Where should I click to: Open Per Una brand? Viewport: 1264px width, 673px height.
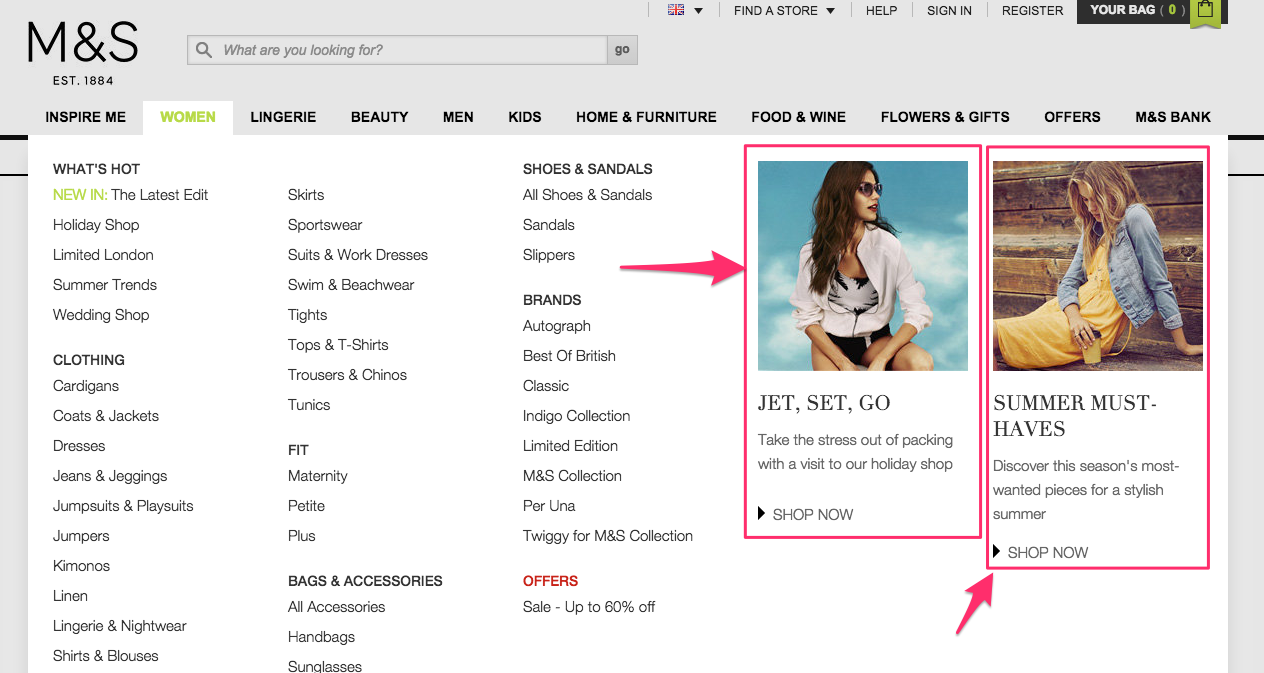pos(549,506)
